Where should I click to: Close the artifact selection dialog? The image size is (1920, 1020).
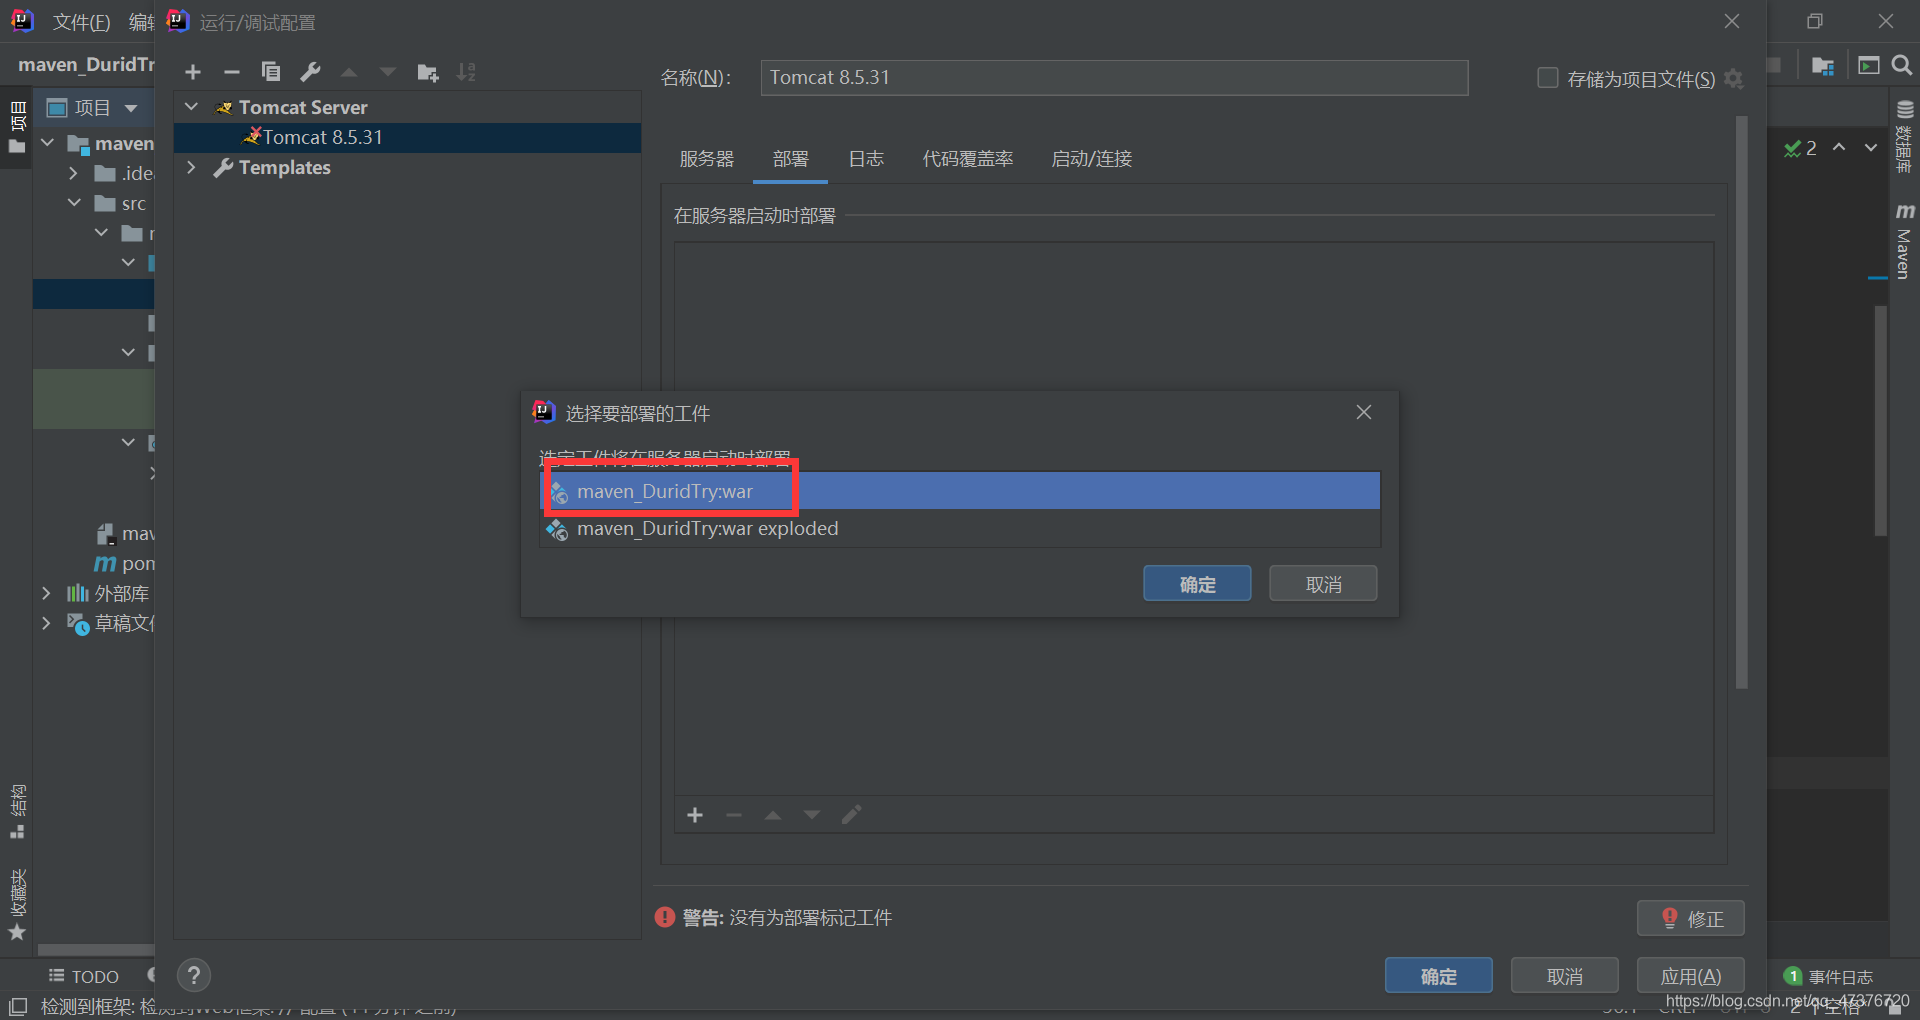(1363, 412)
